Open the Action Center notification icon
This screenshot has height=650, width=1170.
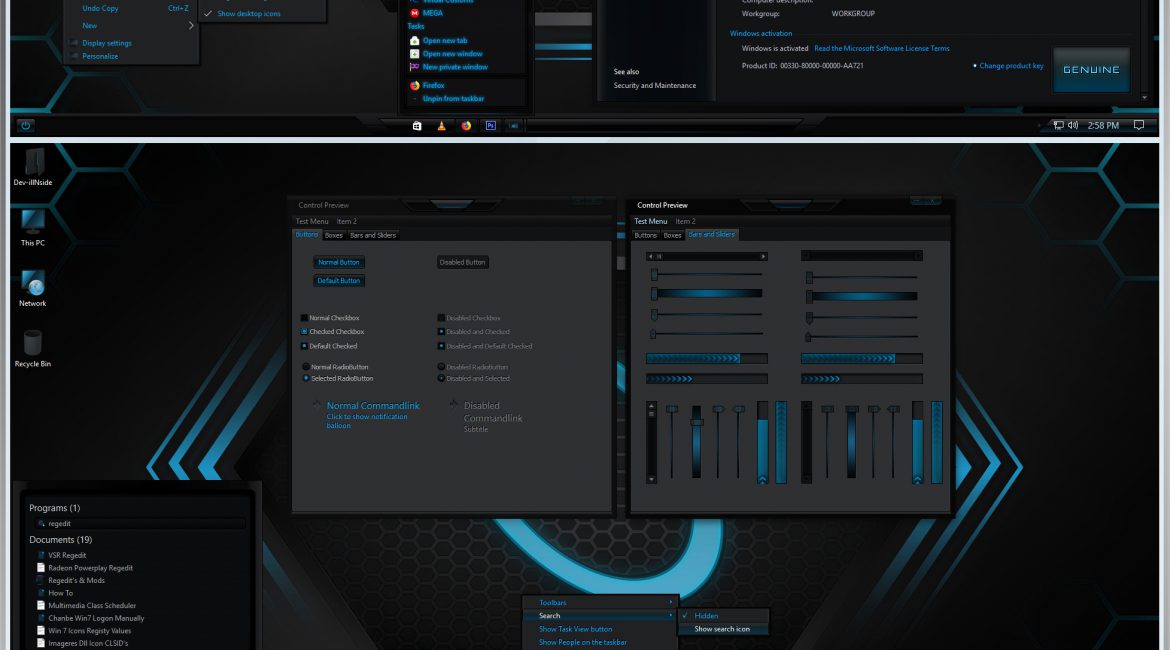[1139, 125]
